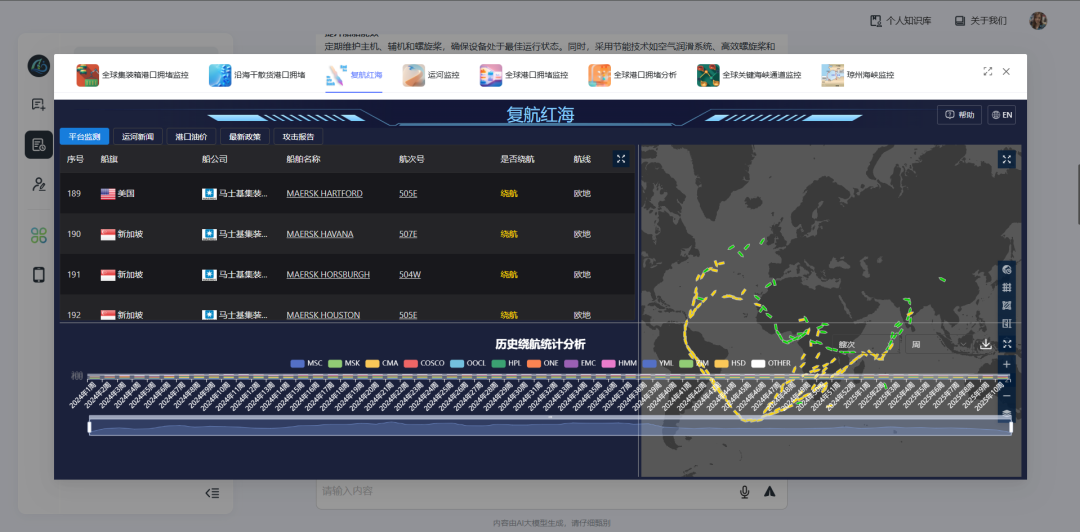
Task: Switch to the 攻击报告 sub-tab
Action: (x=298, y=136)
